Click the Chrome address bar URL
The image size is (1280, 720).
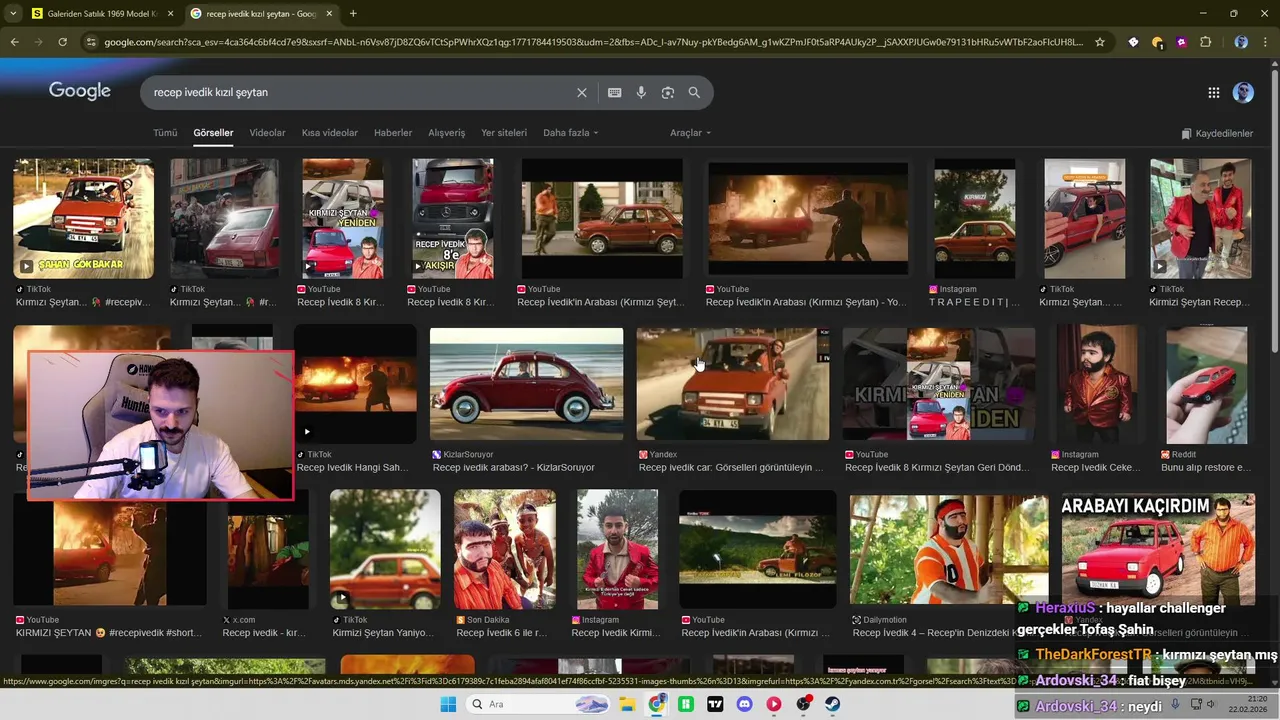[593, 42]
